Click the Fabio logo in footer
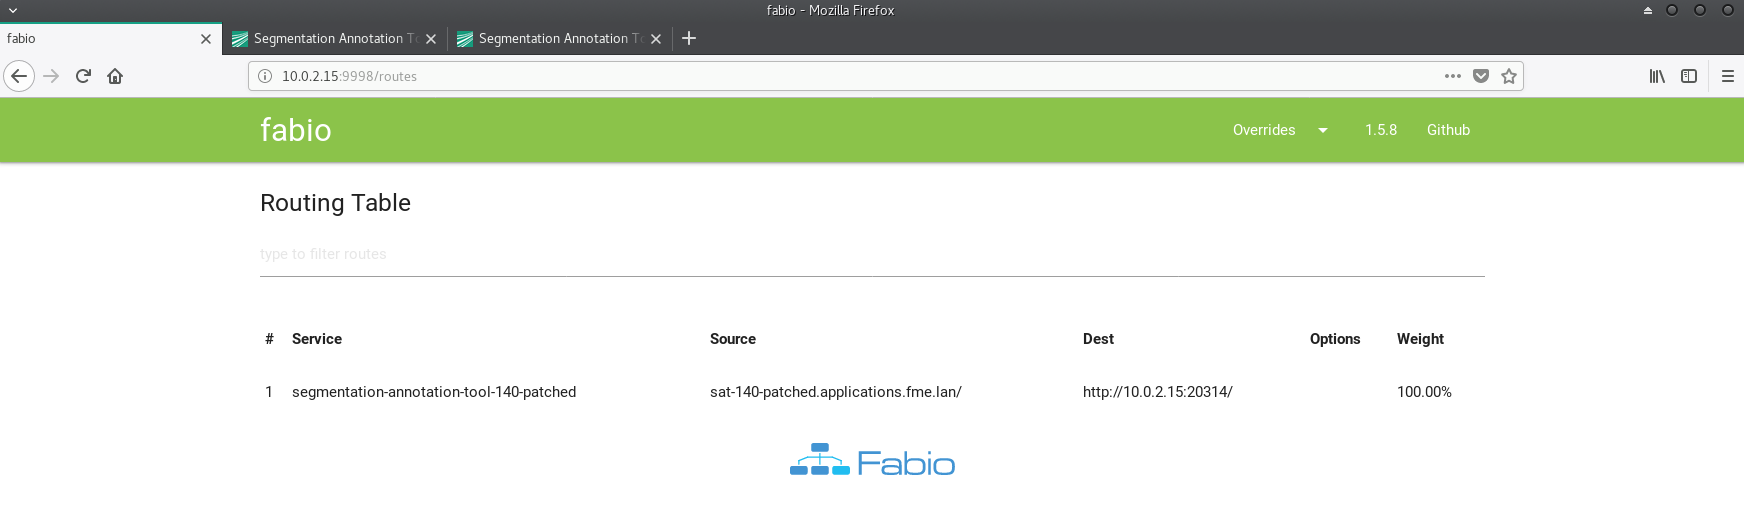1744x522 pixels. (x=872, y=461)
